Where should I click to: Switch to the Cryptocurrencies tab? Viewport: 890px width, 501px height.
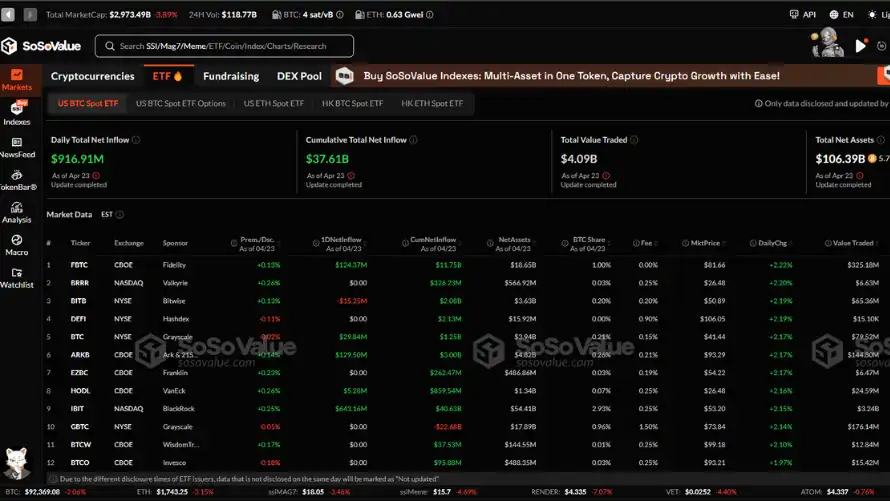click(x=93, y=76)
